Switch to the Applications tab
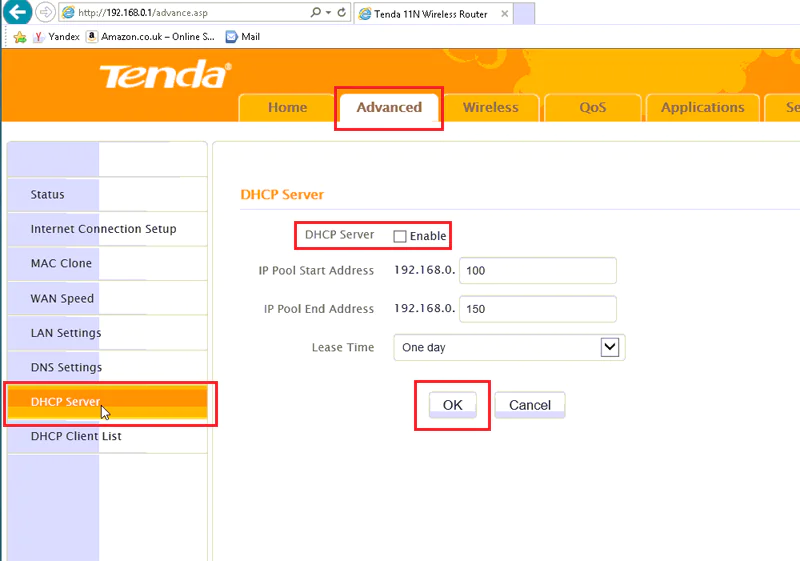Viewport: 800px width, 561px height. pyautogui.click(x=703, y=108)
